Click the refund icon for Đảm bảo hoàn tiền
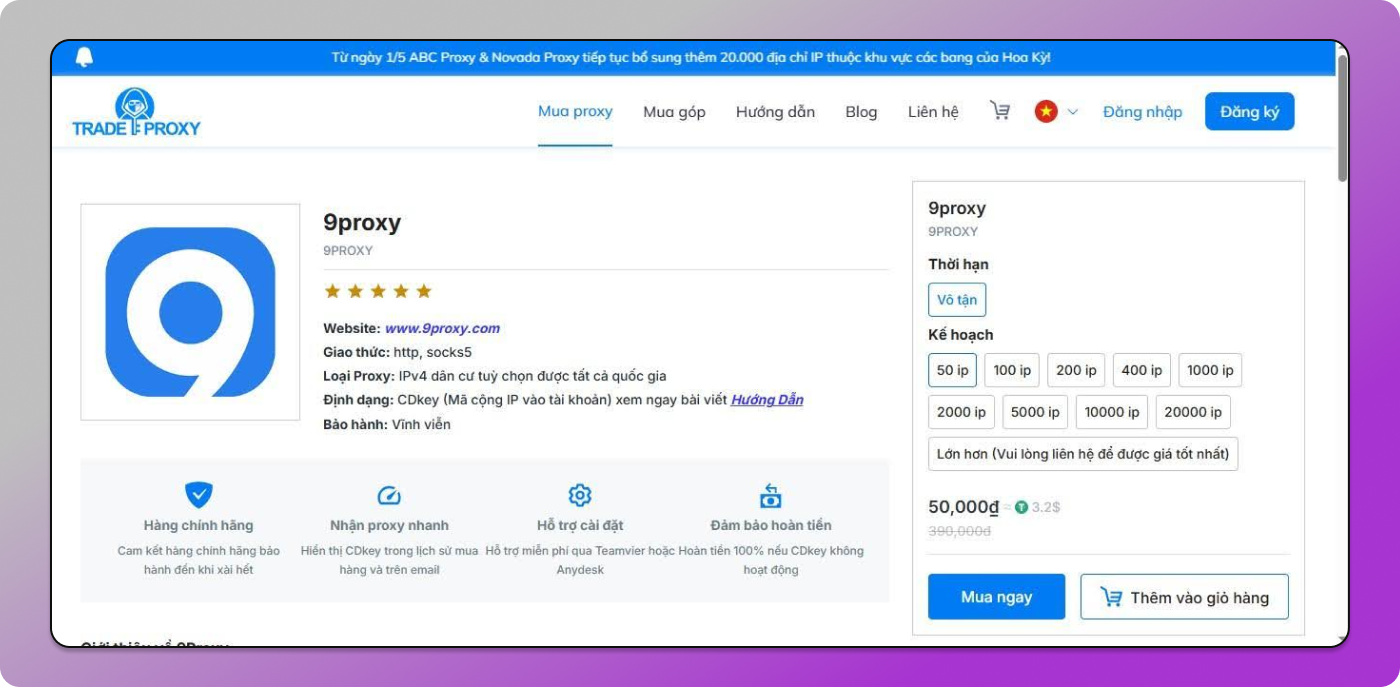 (770, 495)
